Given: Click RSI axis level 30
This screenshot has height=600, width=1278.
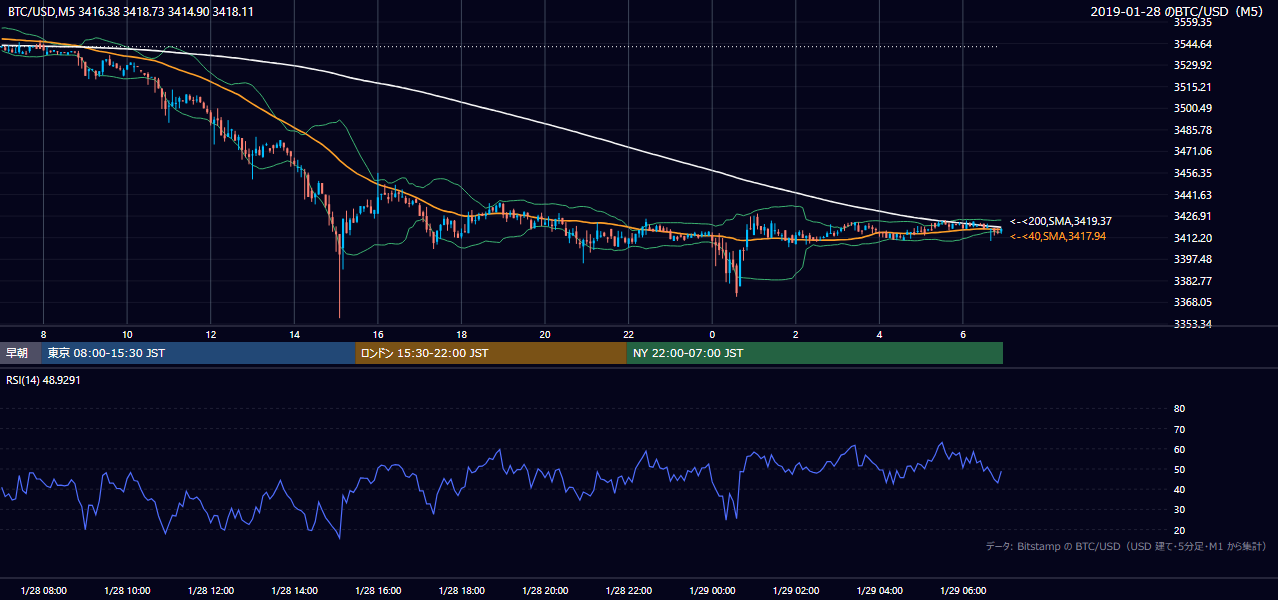Looking at the screenshot, I should [1179, 510].
